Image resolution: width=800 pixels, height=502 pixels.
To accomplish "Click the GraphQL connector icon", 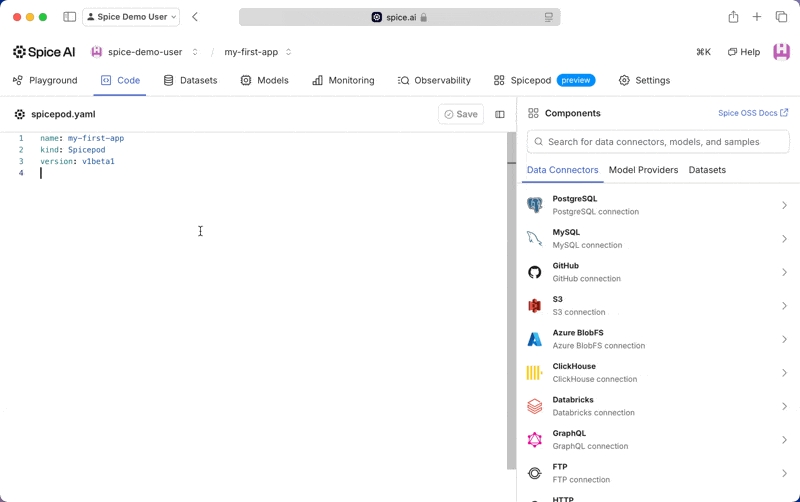I will [x=535, y=440].
